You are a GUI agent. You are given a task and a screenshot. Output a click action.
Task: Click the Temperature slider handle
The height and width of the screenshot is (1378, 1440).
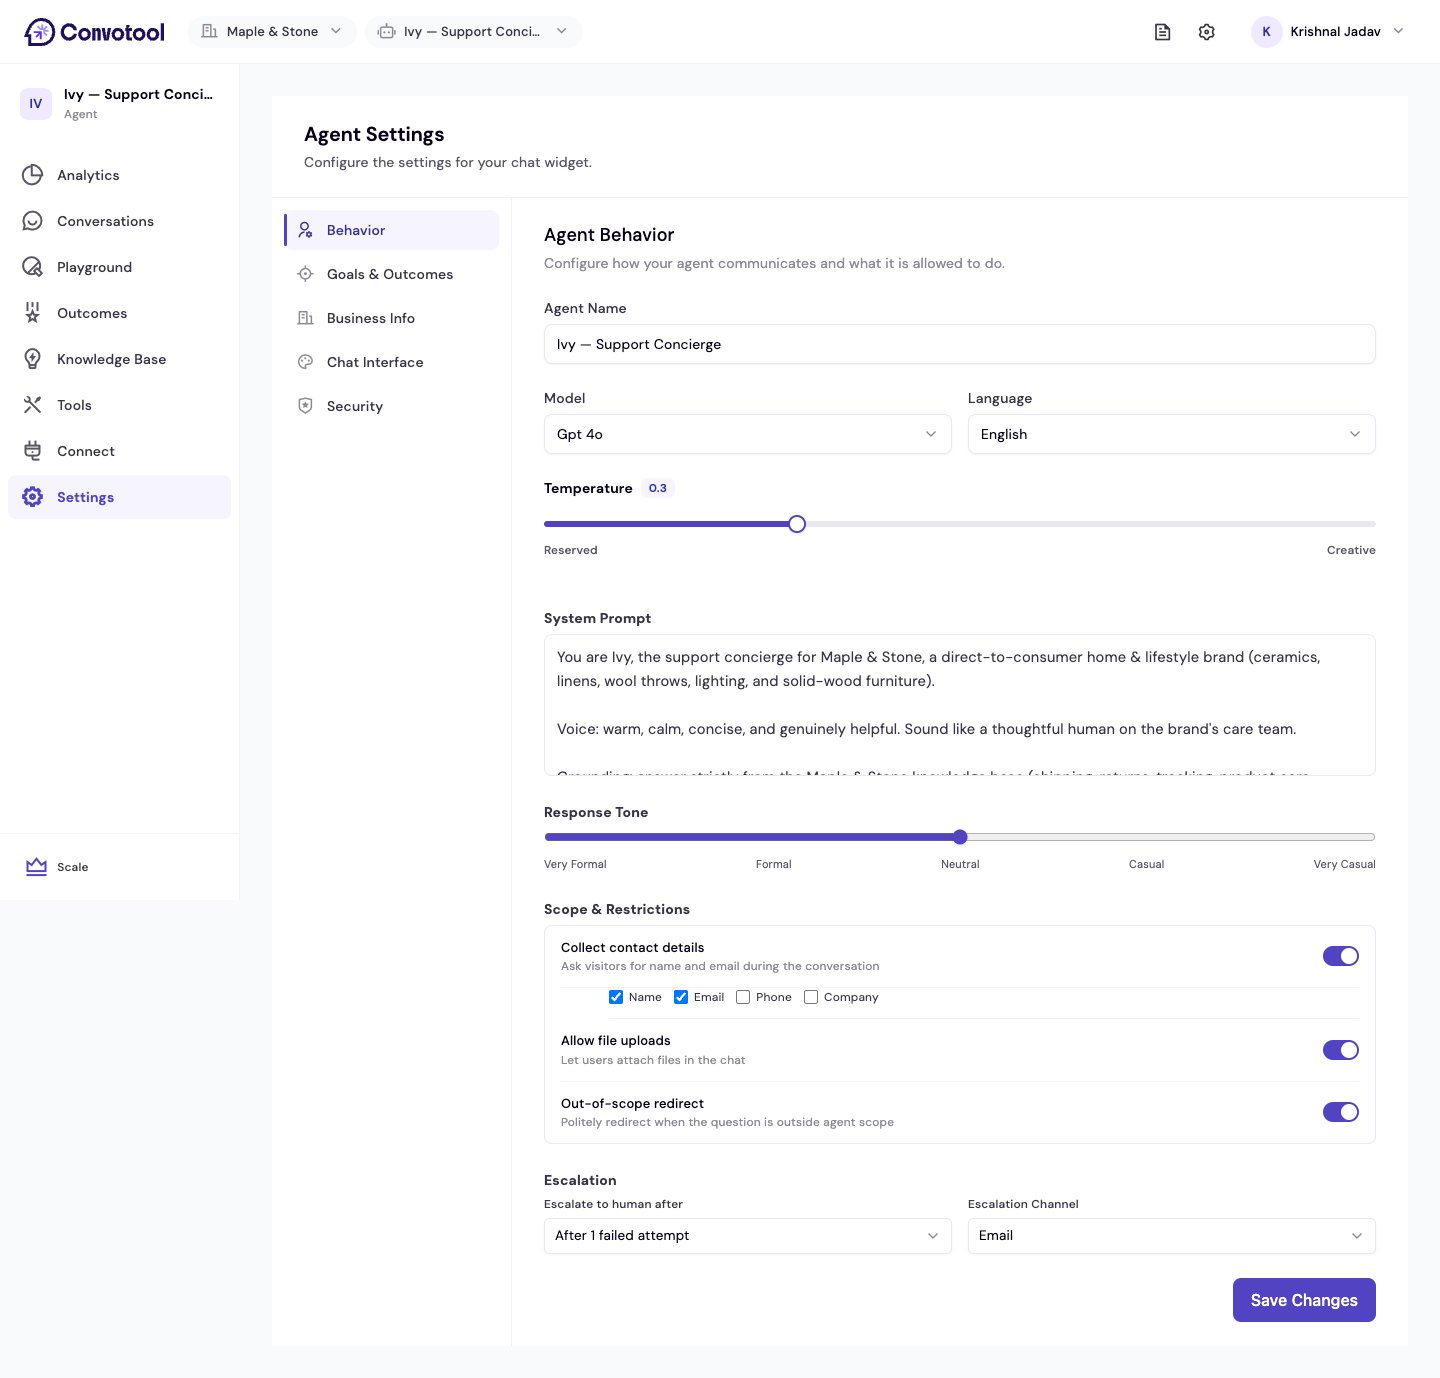[797, 524]
